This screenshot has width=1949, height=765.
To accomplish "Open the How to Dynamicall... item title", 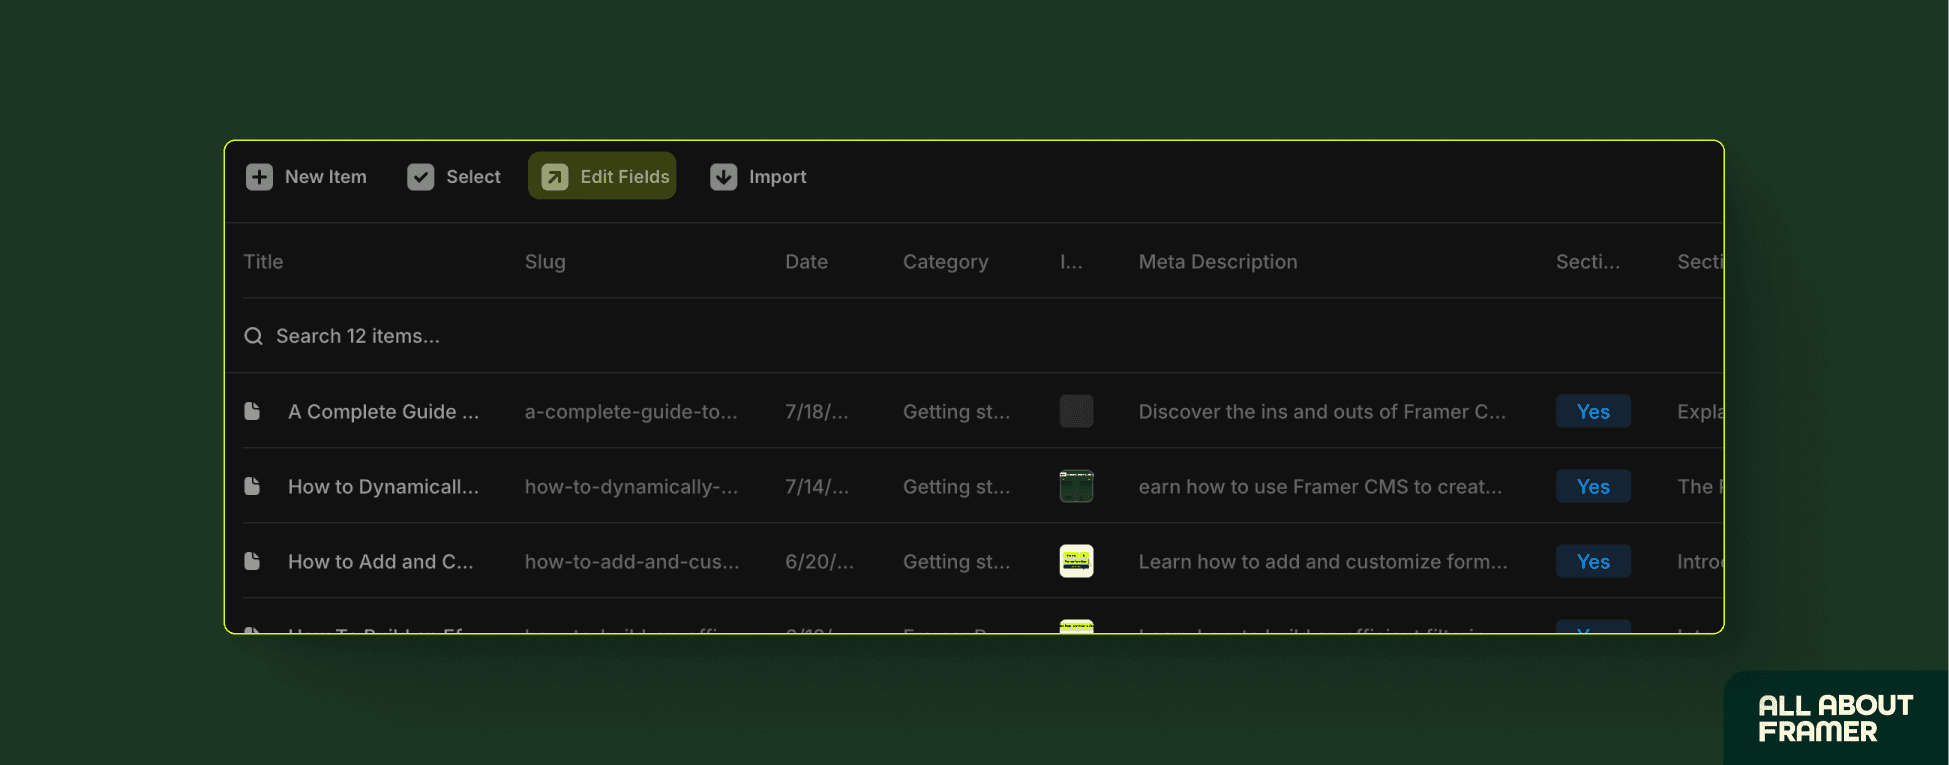I will tap(383, 487).
